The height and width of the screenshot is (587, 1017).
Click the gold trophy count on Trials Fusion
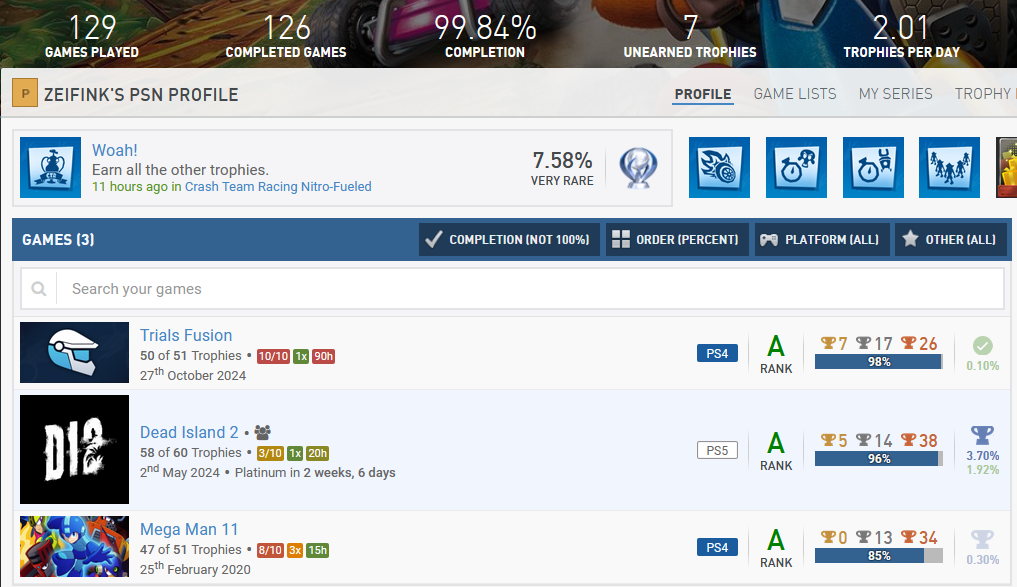pyautogui.click(x=834, y=343)
